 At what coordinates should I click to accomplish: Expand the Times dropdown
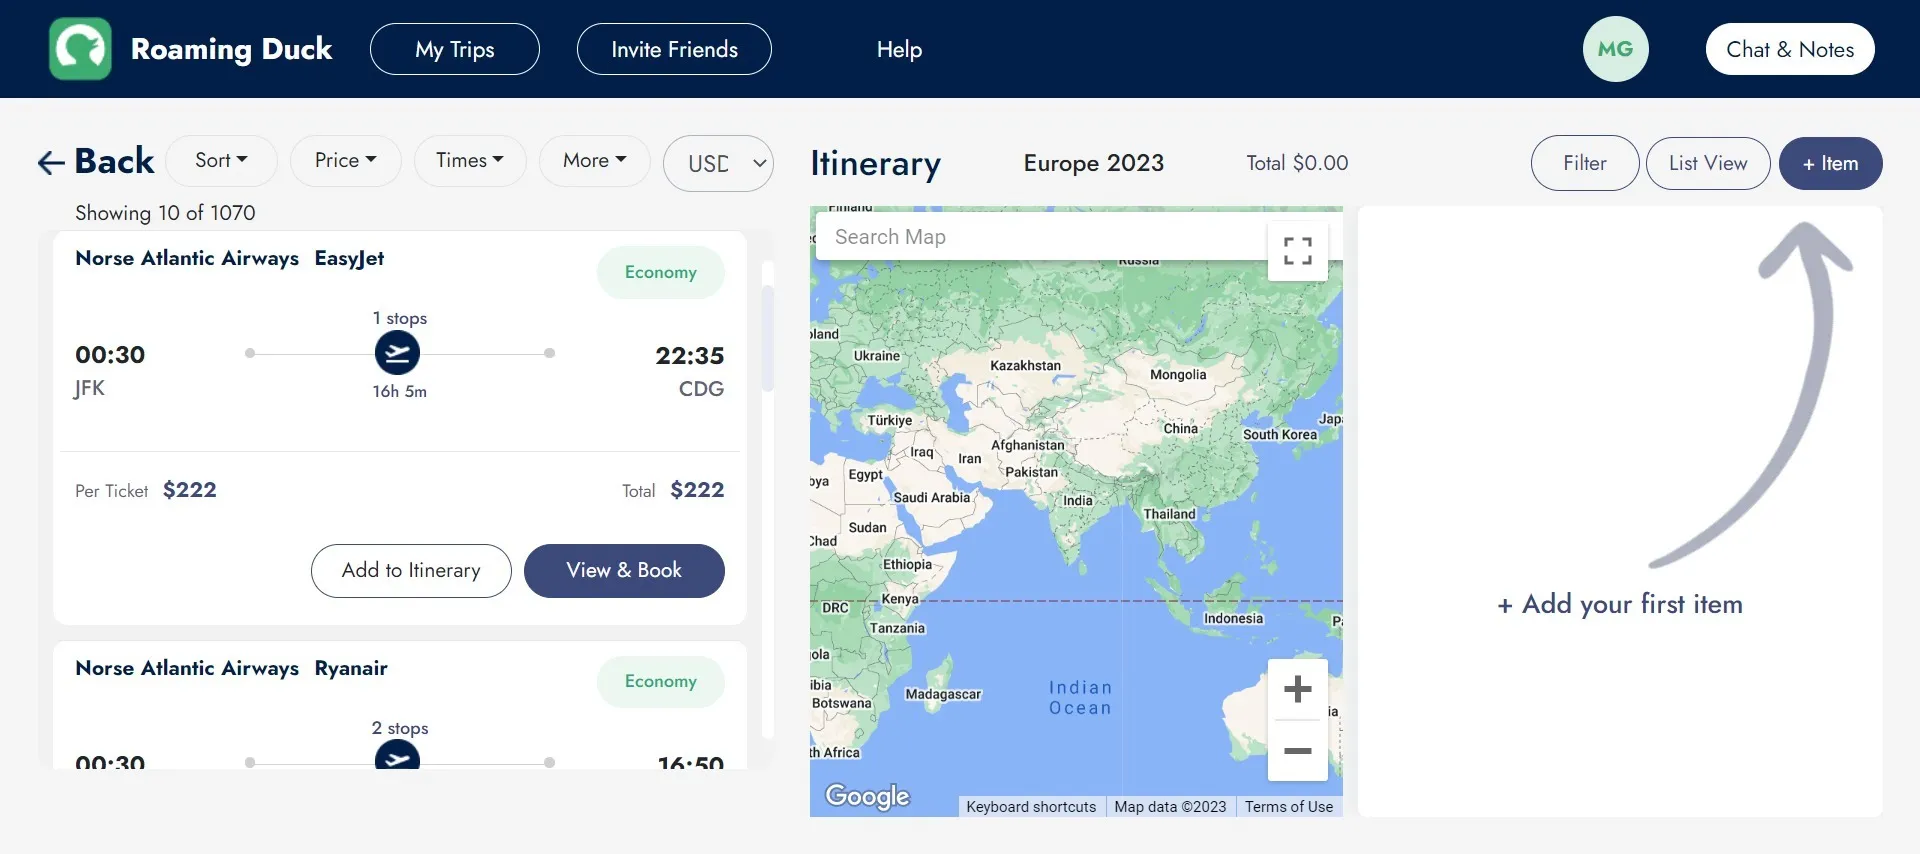pyautogui.click(x=470, y=160)
